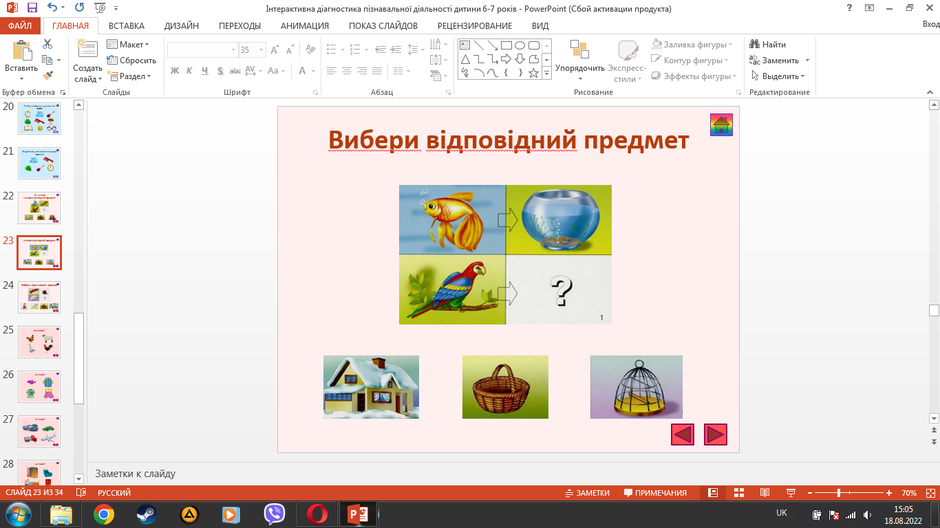Open Google Chrome from taskbar
The height and width of the screenshot is (528, 940).
tap(104, 514)
